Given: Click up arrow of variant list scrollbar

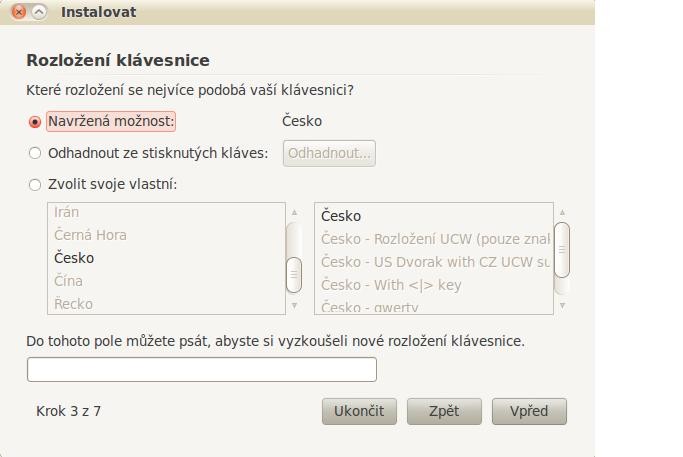Looking at the screenshot, I should 562,213.
